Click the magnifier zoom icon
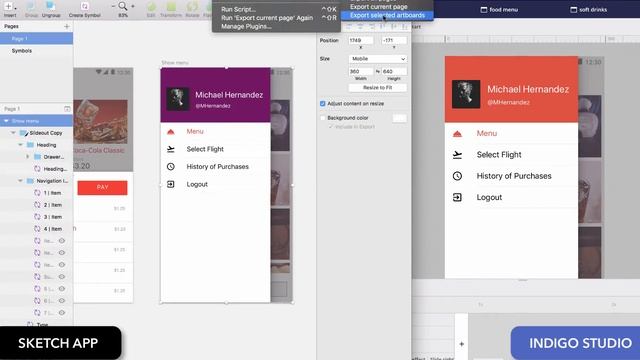This screenshot has height=360, width=640. tap(122, 6)
